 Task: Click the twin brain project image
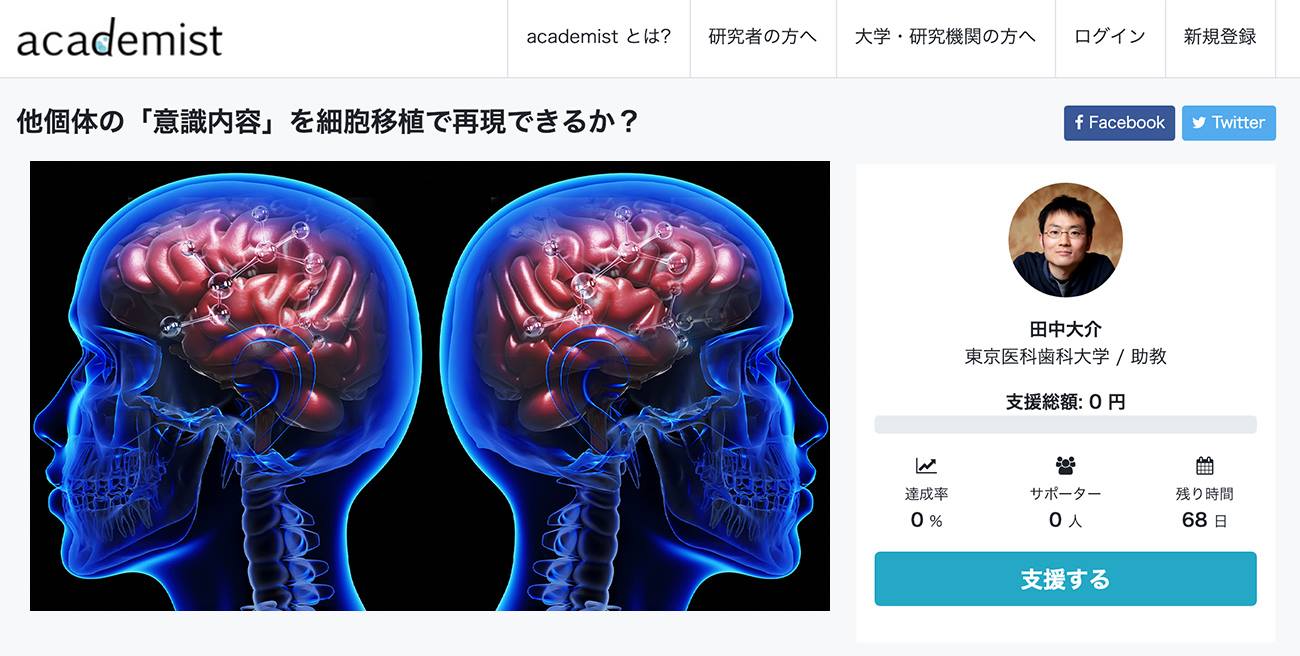430,386
